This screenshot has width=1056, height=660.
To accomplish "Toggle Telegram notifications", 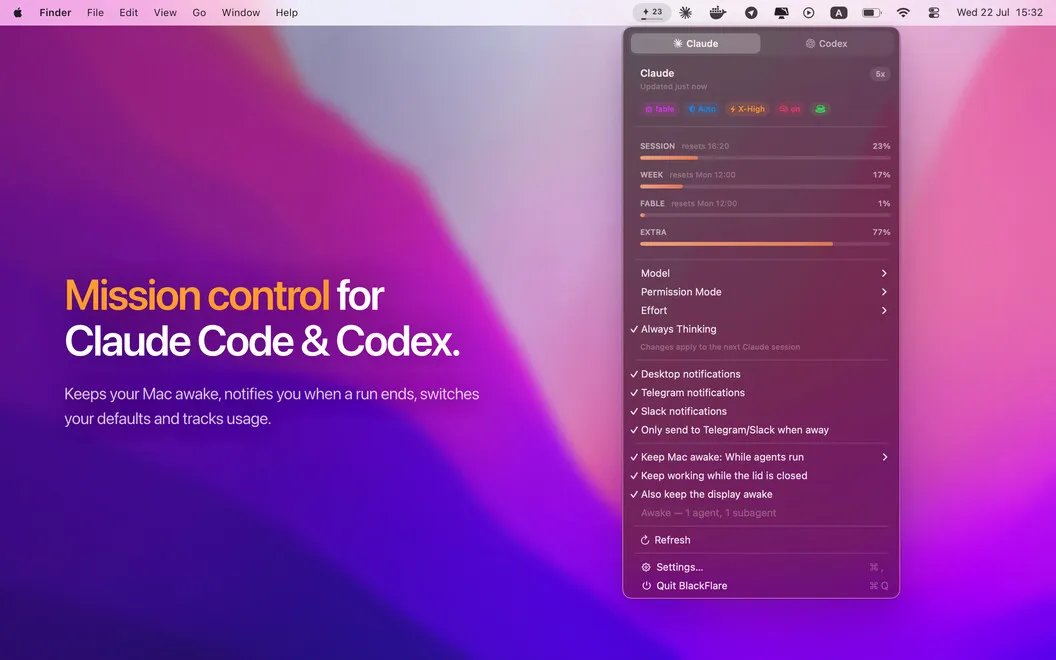I will coord(761,393).
